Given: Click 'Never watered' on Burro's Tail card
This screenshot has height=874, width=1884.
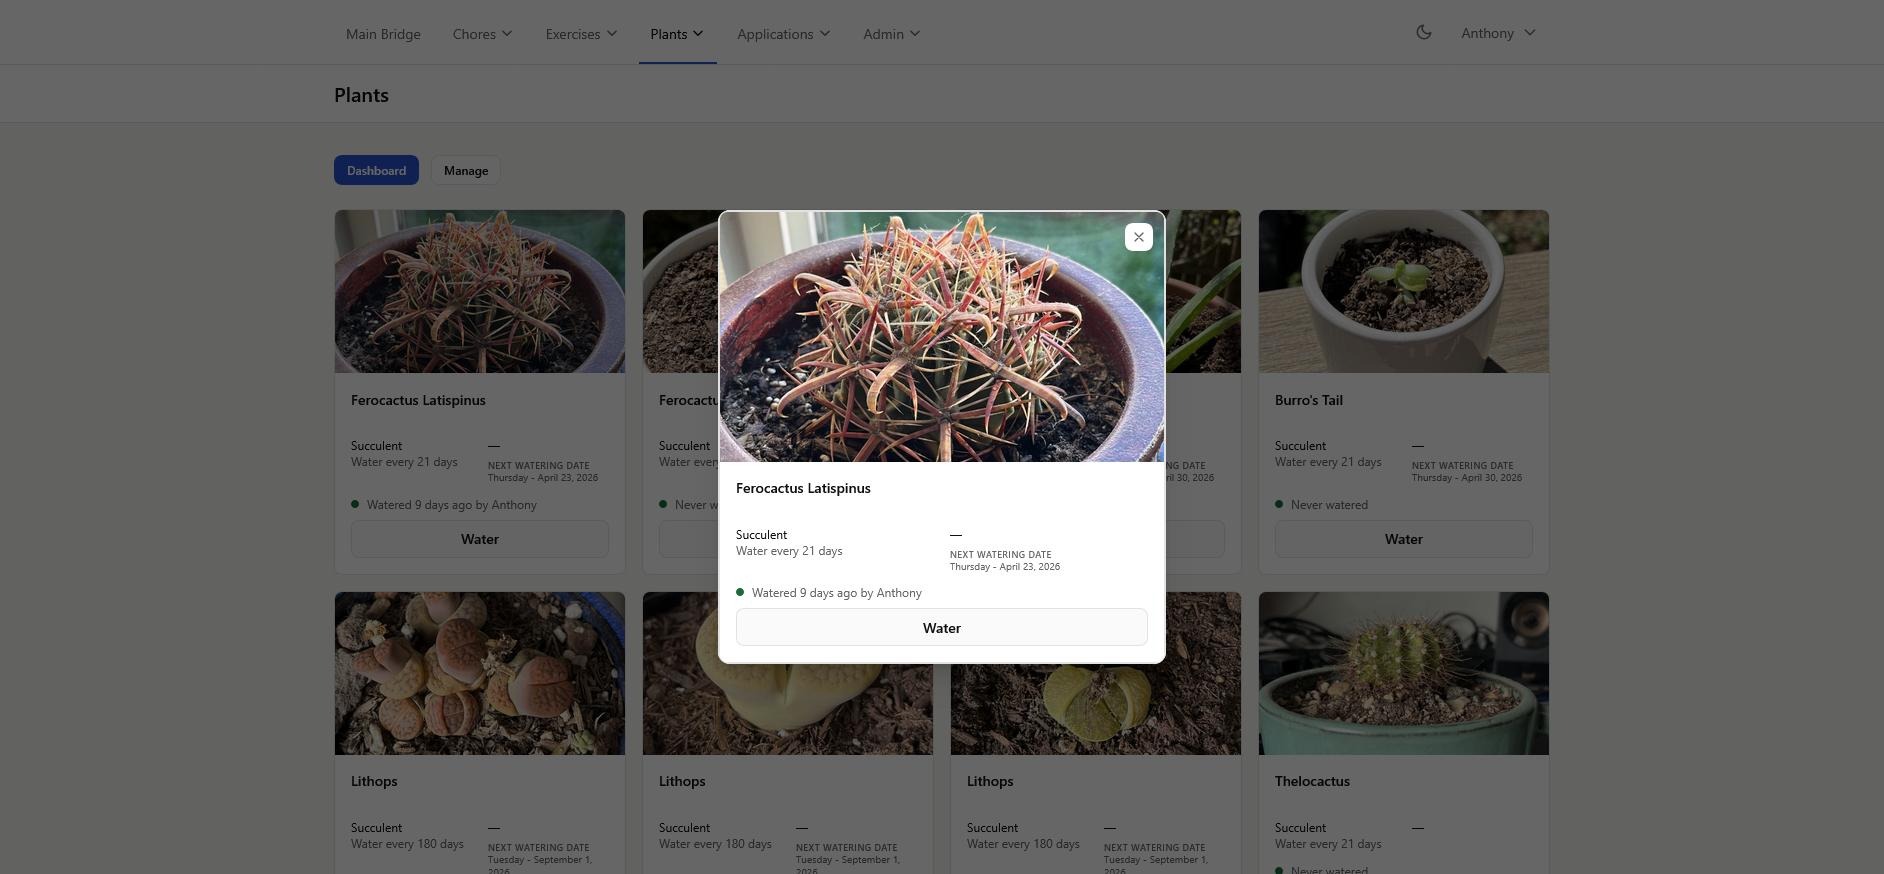Looking at the screenshot, I should click(x=1329, y=505).
